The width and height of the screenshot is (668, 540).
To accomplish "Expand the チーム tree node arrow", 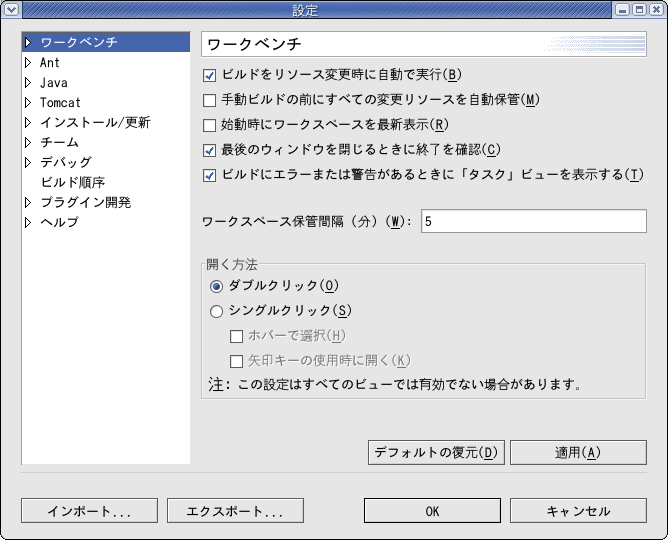I will coord(28,142).
